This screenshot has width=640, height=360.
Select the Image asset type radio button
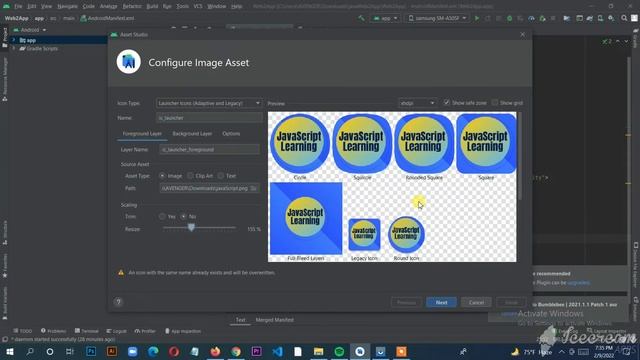(x=162, y=176)
